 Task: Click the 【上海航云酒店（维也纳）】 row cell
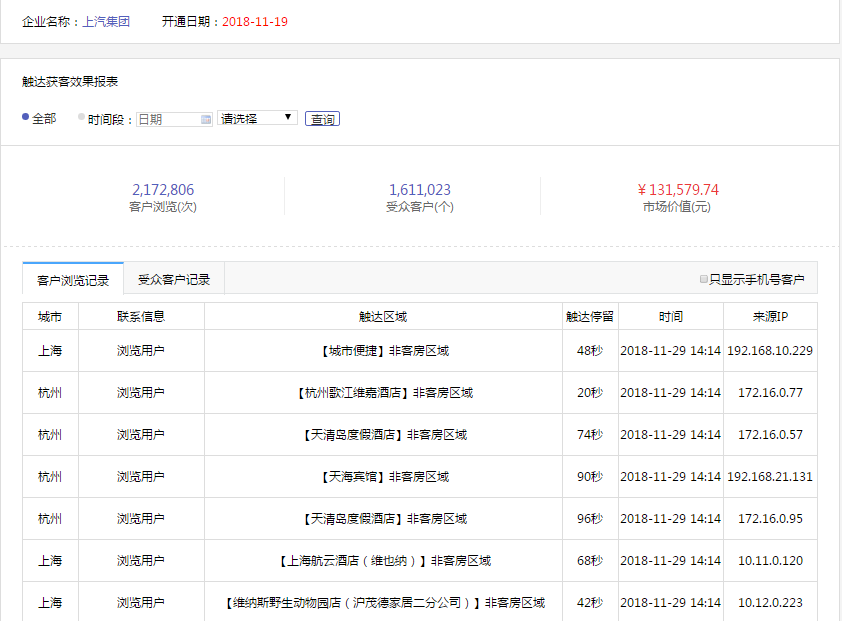coord(384,561)
